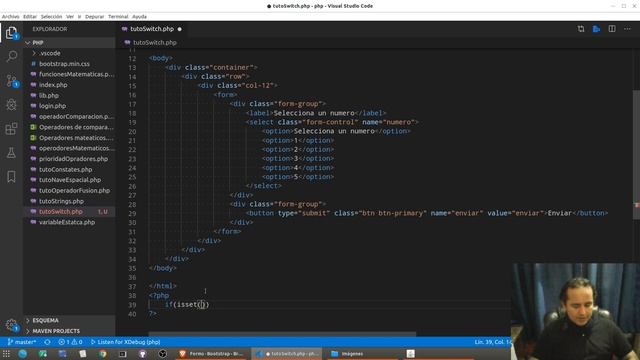Start Listen for XDebug from status bar
The image size is (640, 360).
point(125,342)
